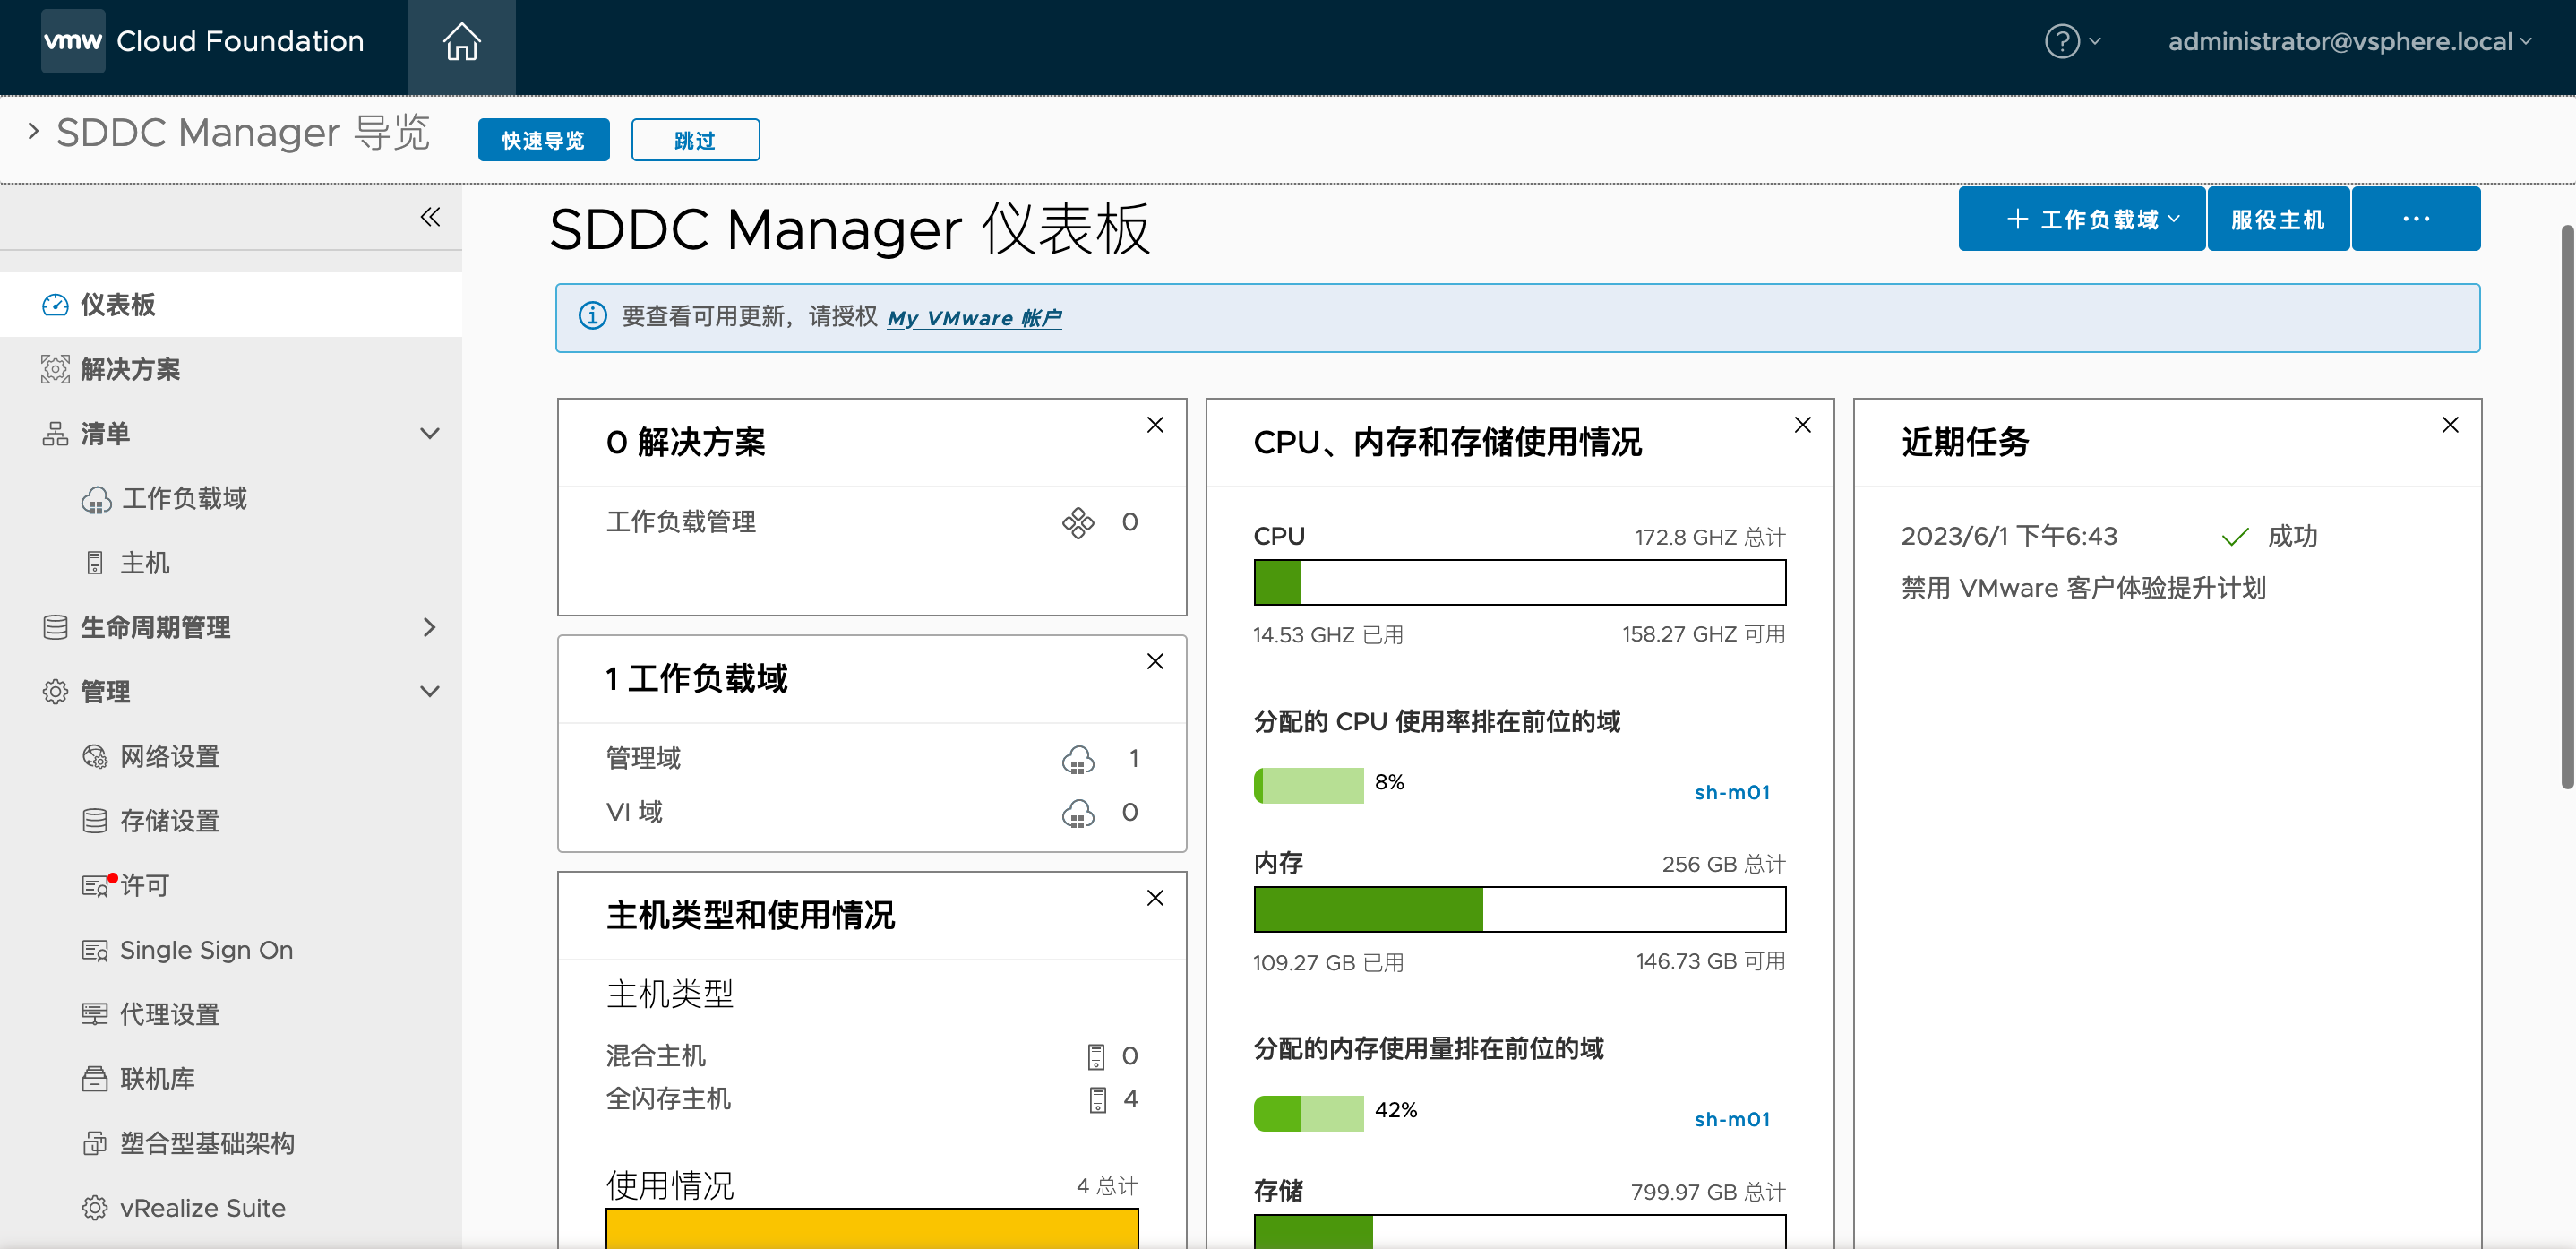Click the 服役主机 button
2576x1249 pixels.
[x=2278, y=218]
